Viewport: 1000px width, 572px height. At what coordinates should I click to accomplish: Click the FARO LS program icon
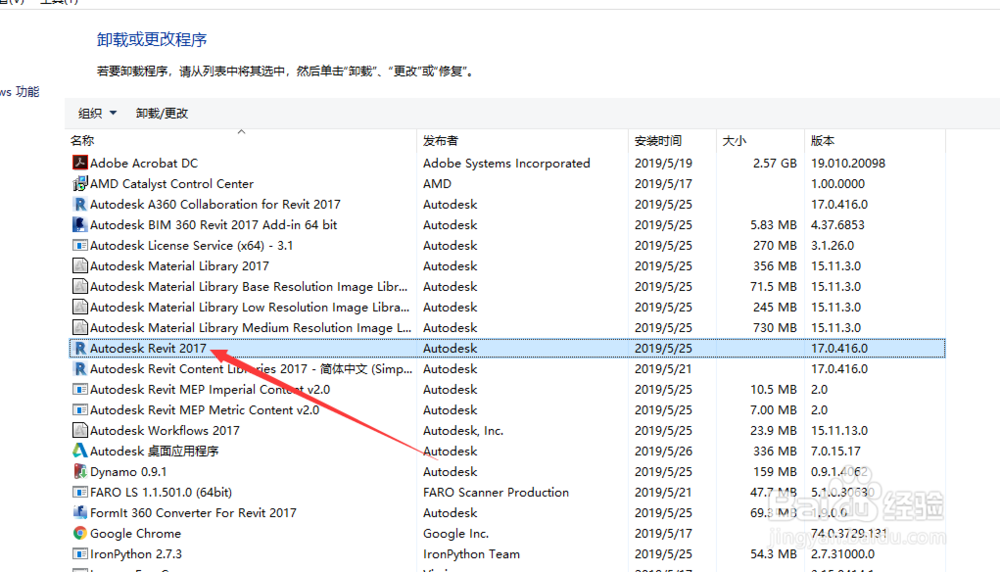click(80, 492)
